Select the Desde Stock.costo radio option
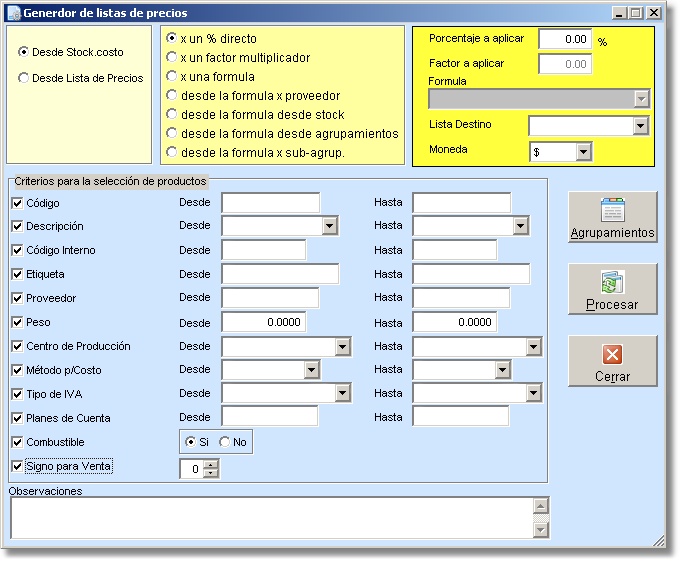680x562 pixels. click(24, 51)
